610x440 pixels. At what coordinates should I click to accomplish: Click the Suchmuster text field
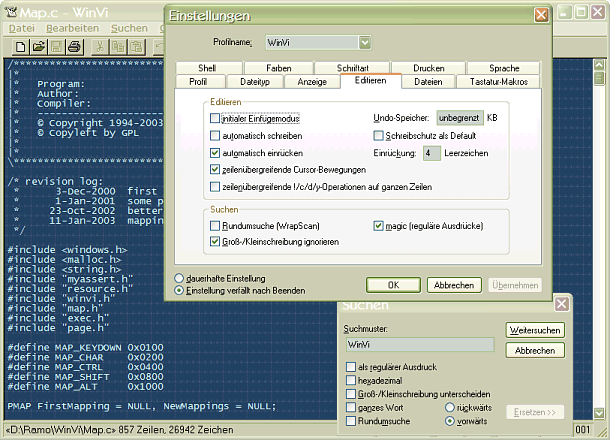(x=420, y=345)
